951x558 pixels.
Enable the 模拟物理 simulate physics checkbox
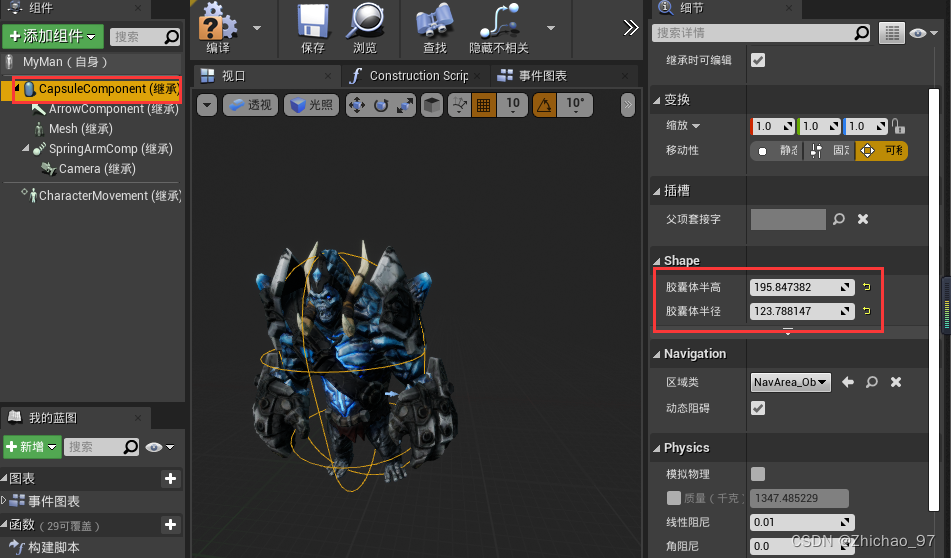[758, 474]
